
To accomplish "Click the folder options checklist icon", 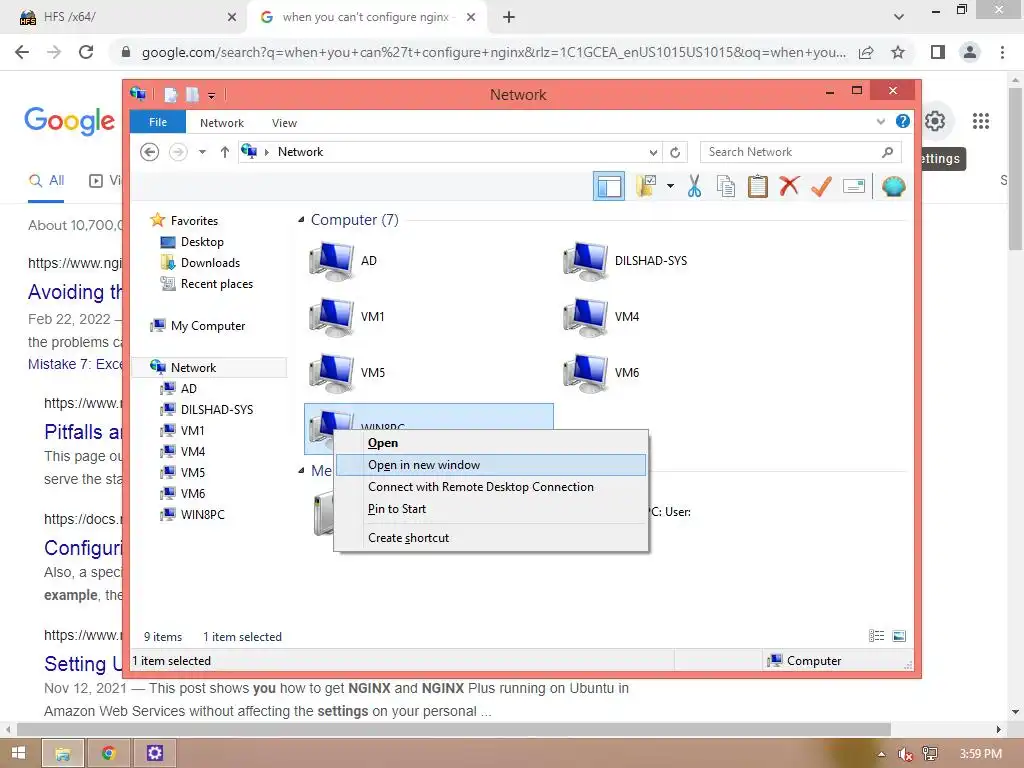I will click(x=646, y=186).
